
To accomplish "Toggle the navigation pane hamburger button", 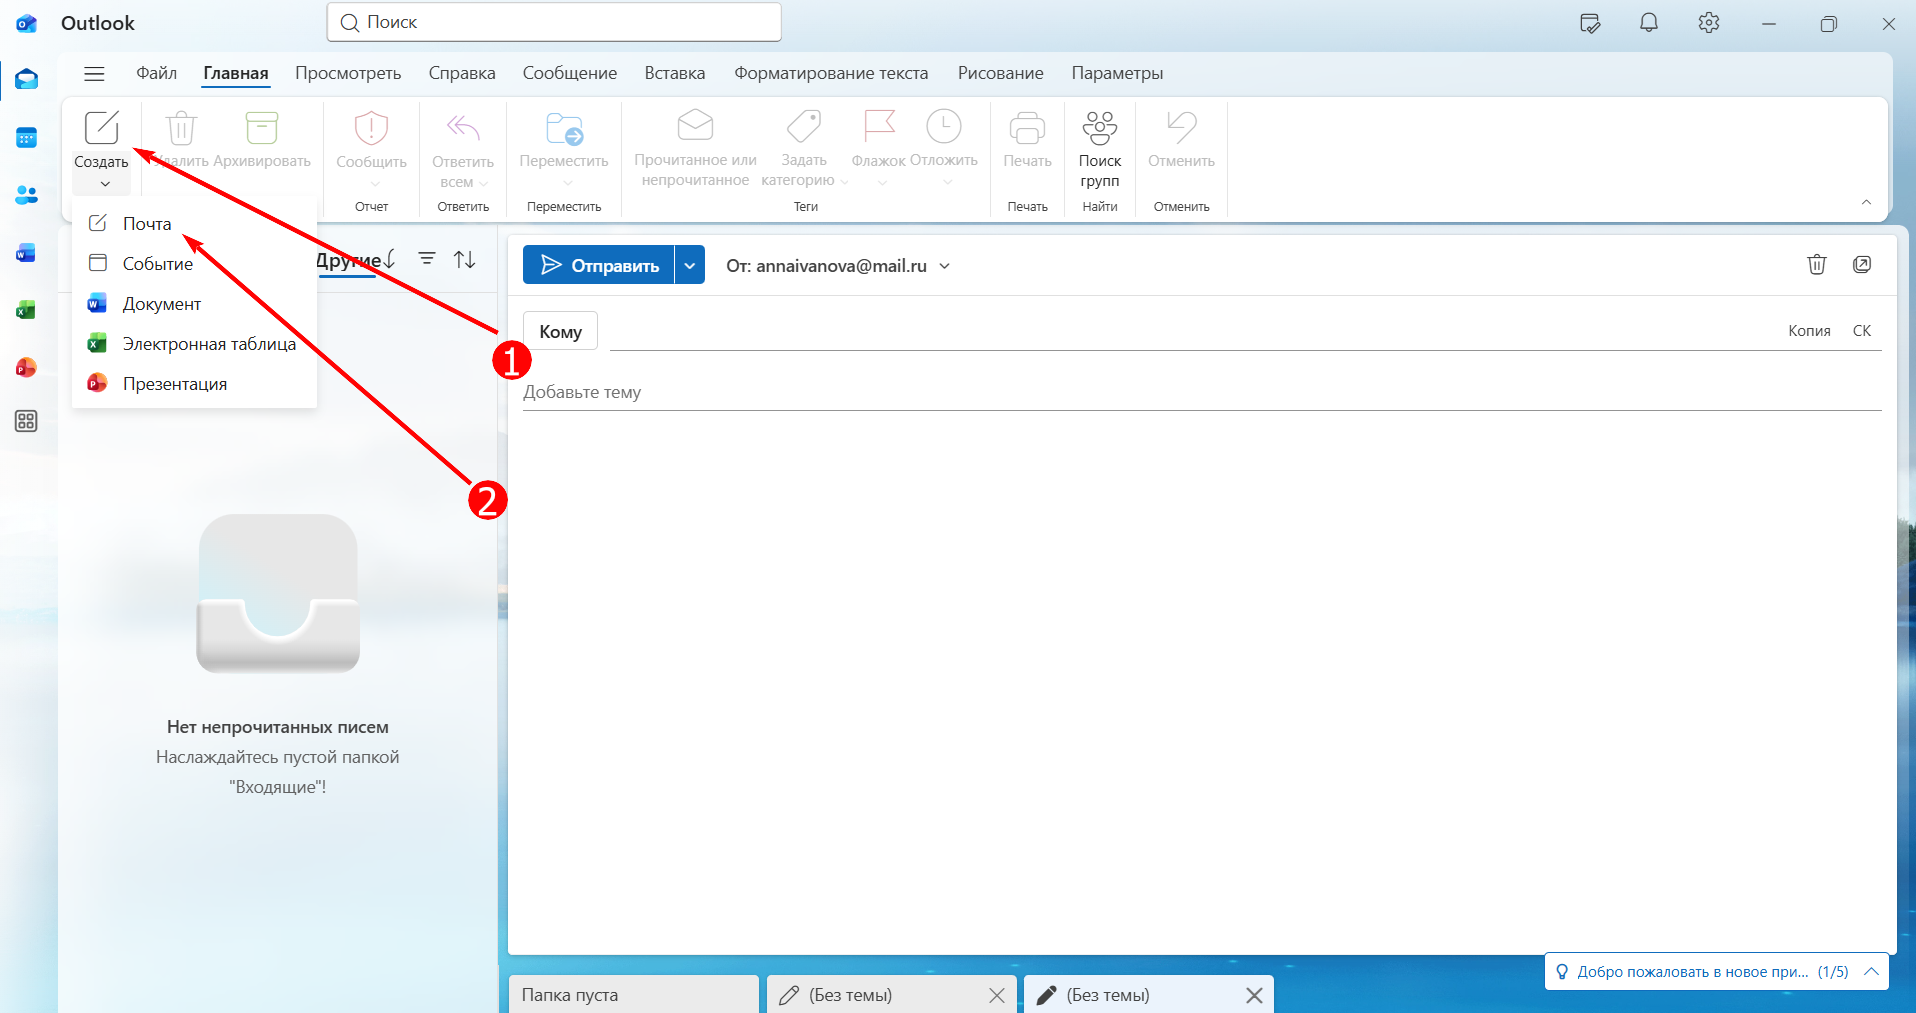I will point(94,73).
